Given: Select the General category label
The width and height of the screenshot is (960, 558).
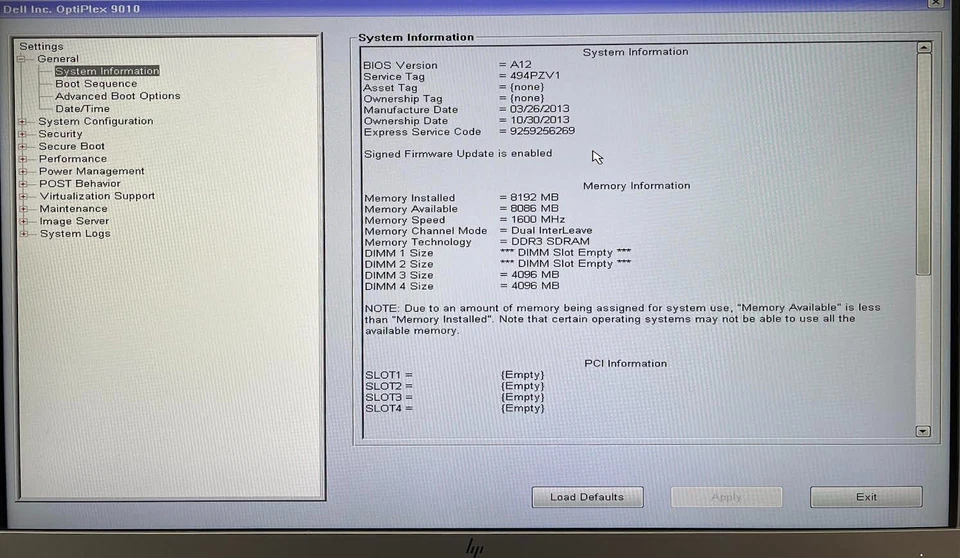Looking at the screenshot, I should 58,59.
